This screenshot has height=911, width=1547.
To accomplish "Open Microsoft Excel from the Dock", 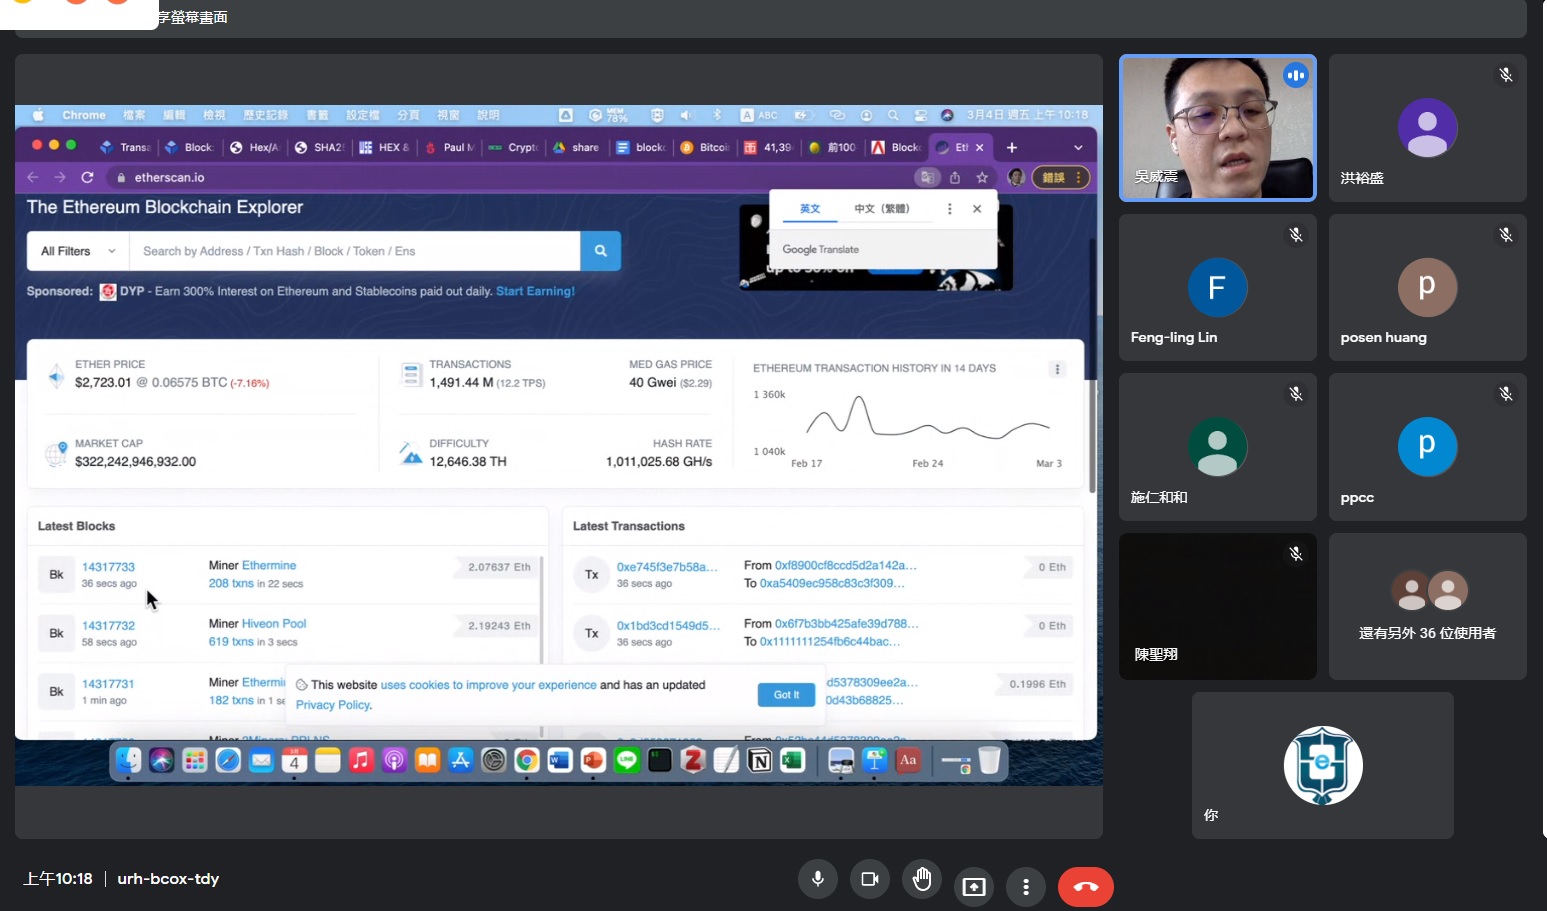I will [793, 761].
